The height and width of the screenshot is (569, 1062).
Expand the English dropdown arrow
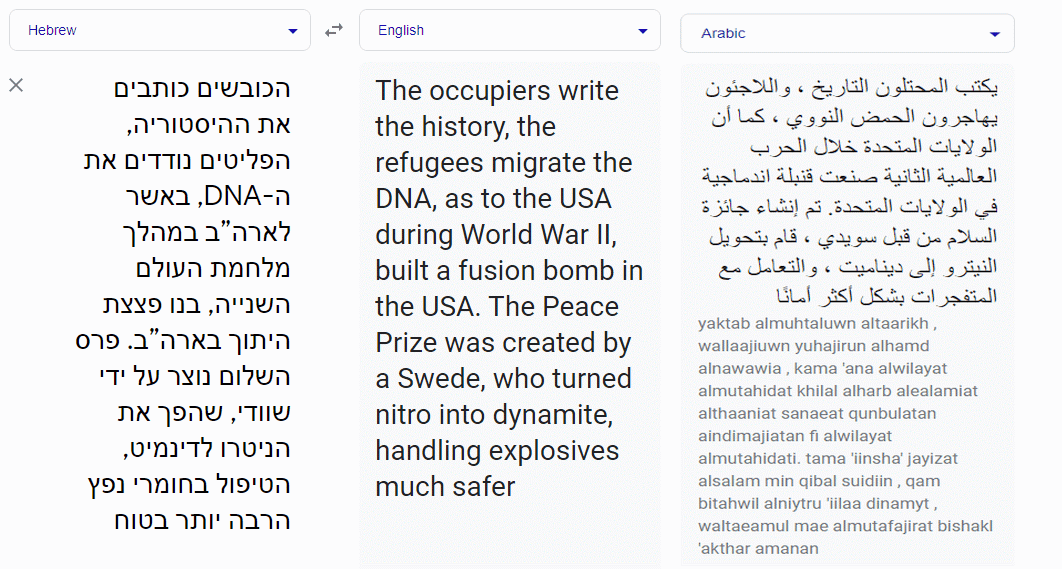tap(643, 31)
